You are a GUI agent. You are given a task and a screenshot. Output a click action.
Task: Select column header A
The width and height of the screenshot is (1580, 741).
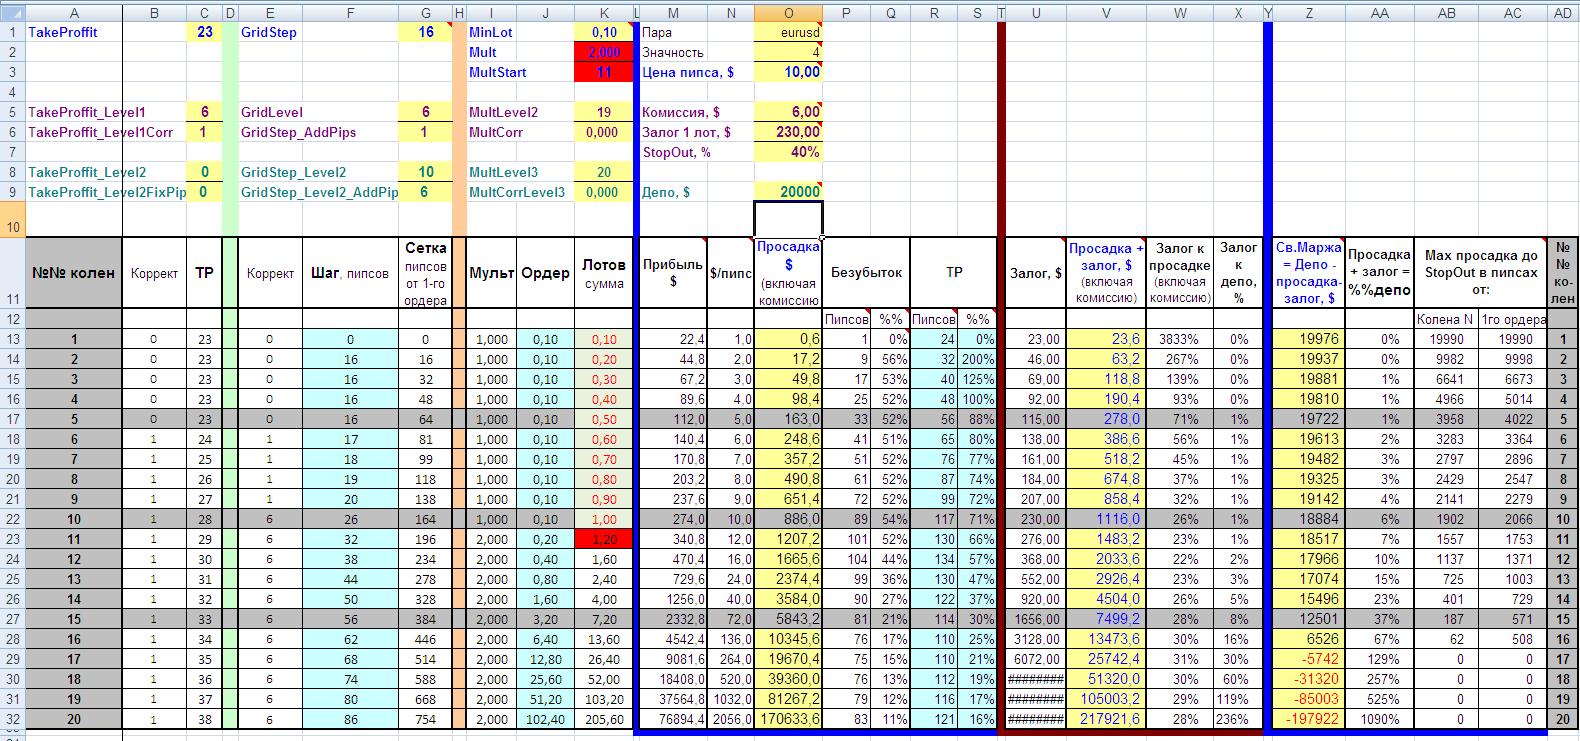click(74, 13)
